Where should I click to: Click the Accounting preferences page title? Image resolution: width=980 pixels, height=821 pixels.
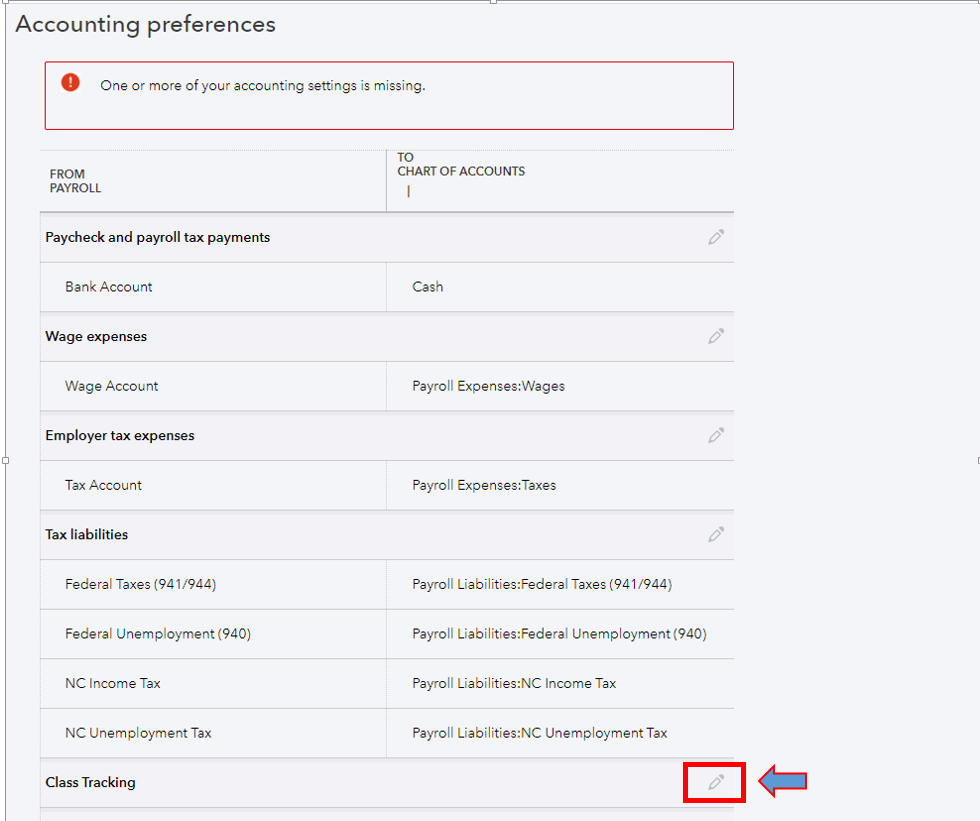(x=146, y=24)
